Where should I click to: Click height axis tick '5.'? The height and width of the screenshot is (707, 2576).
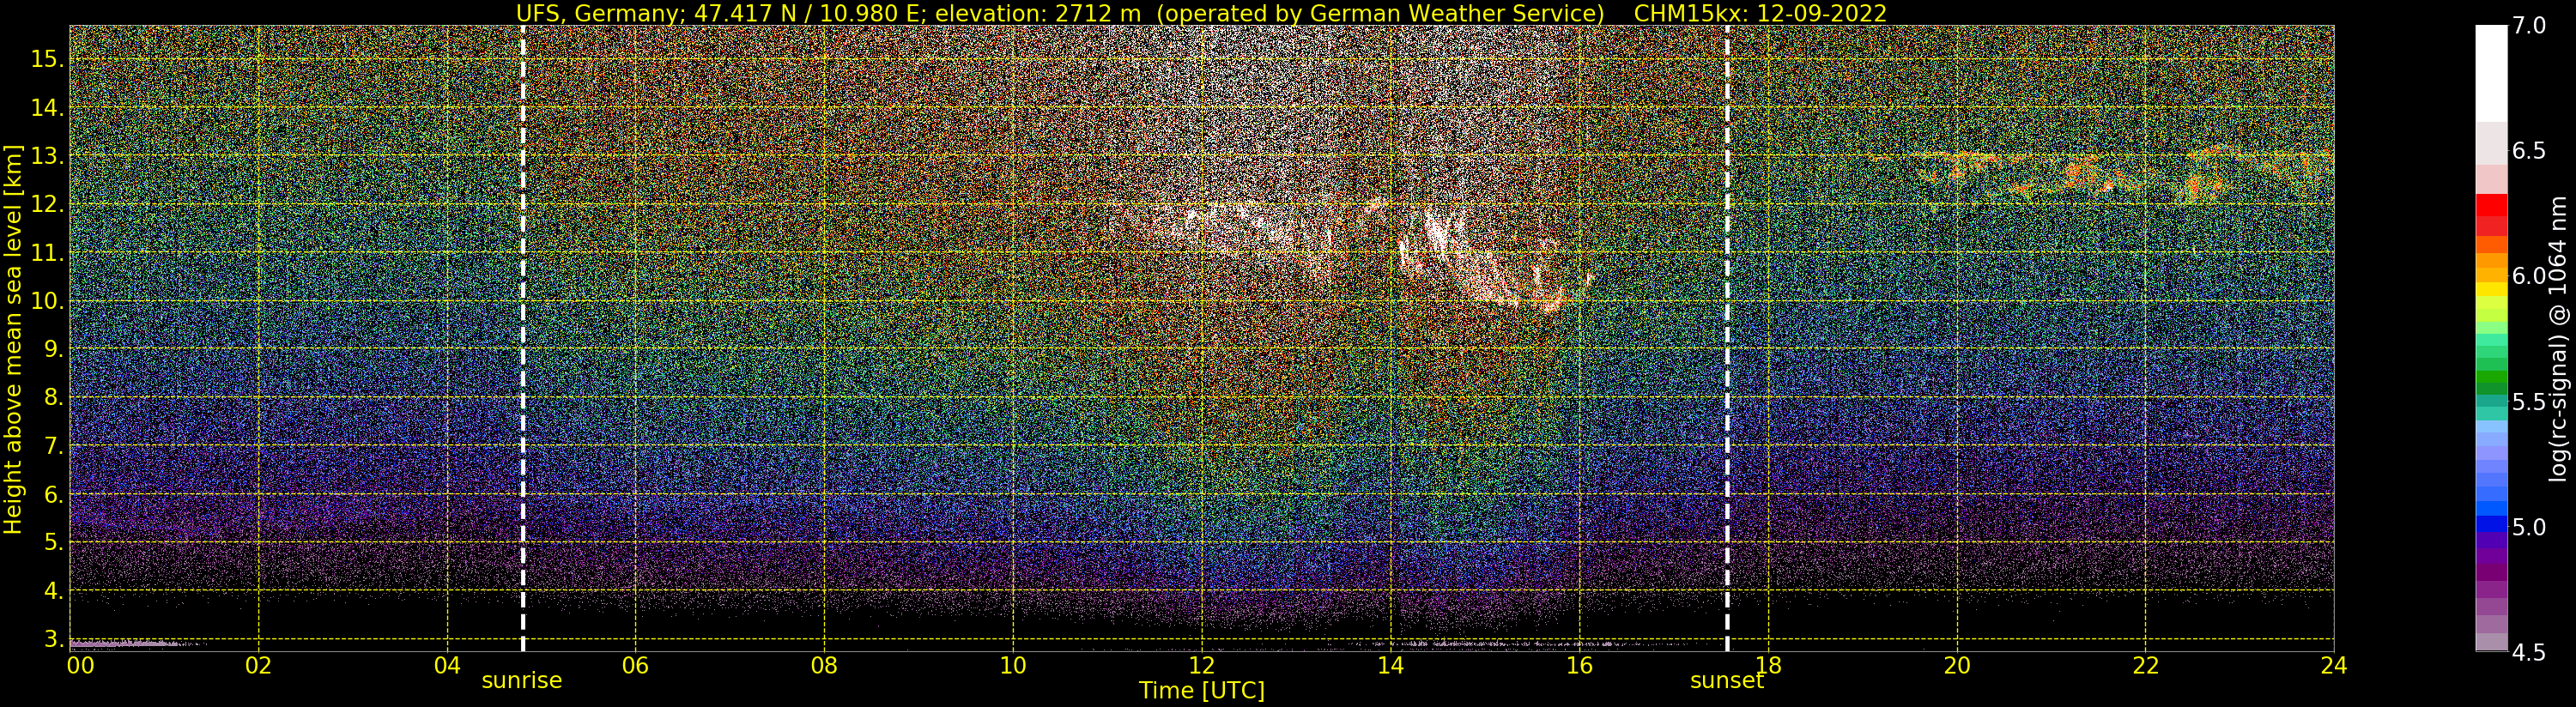coord(53,542)
